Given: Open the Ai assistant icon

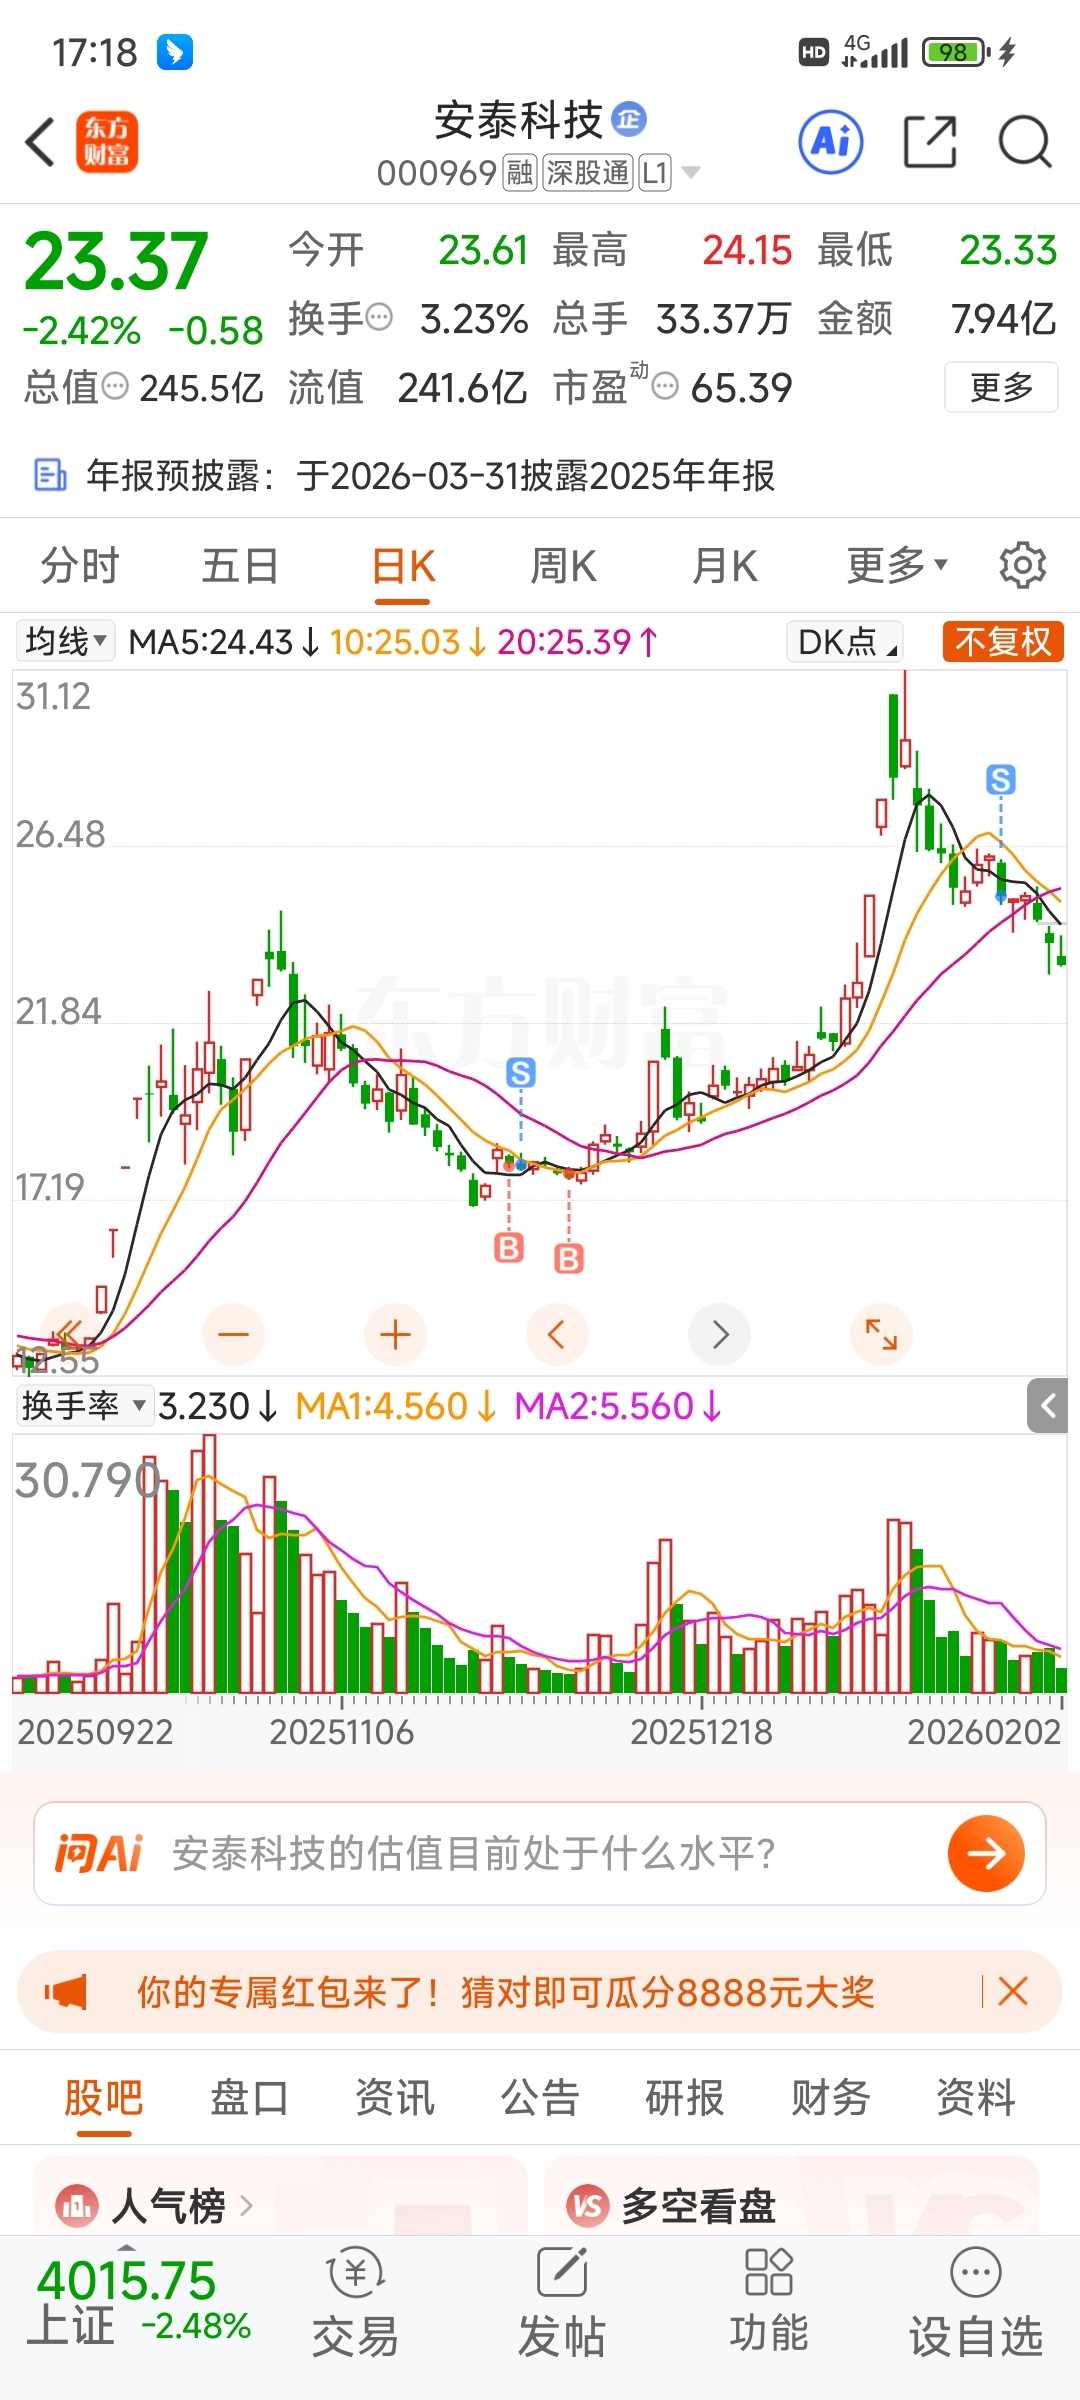Looking at the screenshot, I should [x=831, y=142].
